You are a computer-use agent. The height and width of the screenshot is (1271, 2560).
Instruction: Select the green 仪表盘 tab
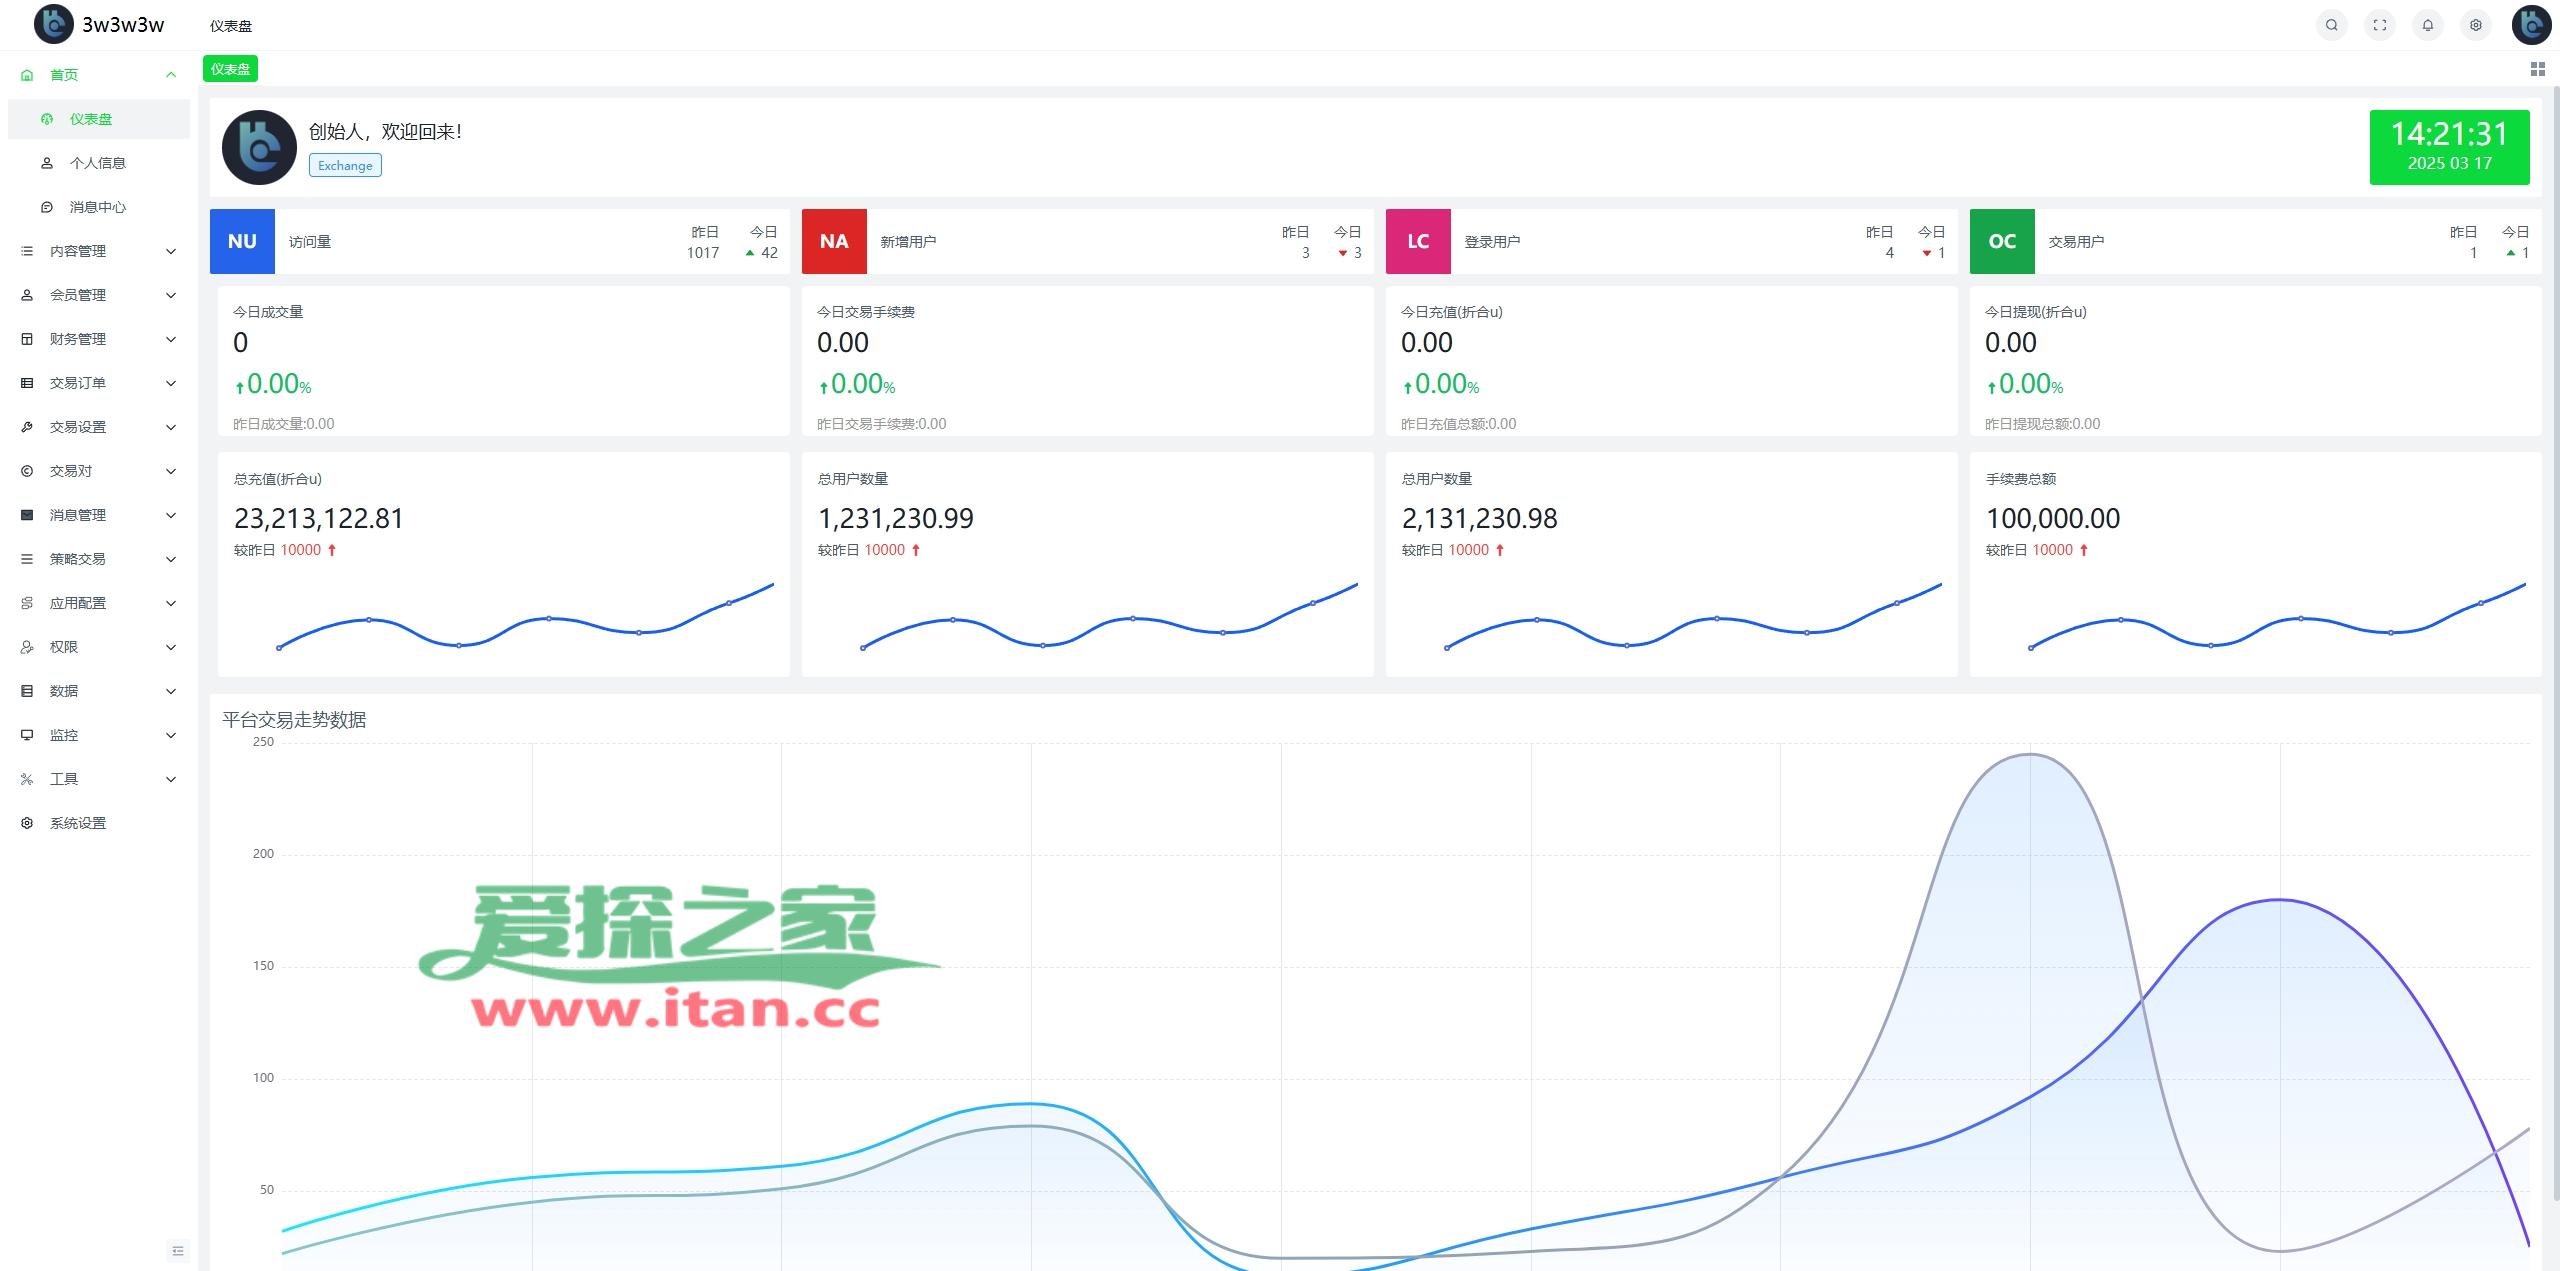[x=230, y=69]
